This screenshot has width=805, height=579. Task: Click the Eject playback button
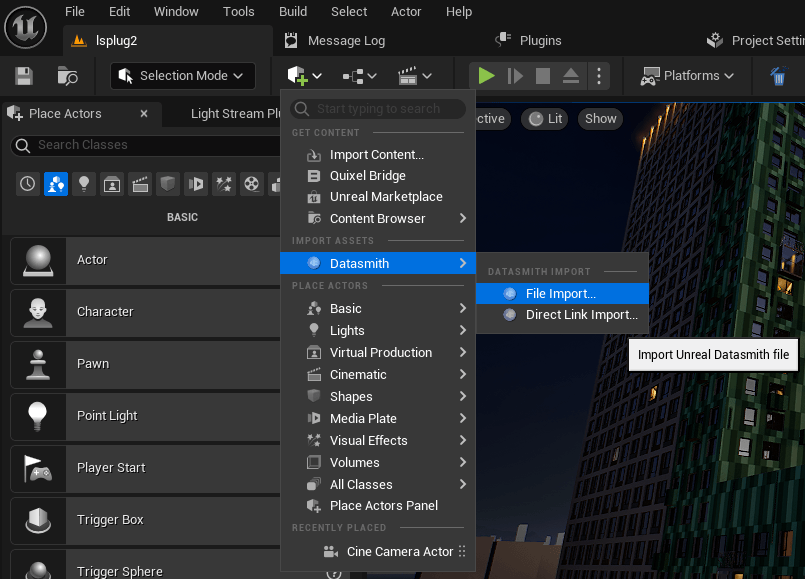click(x=571, y=76)
